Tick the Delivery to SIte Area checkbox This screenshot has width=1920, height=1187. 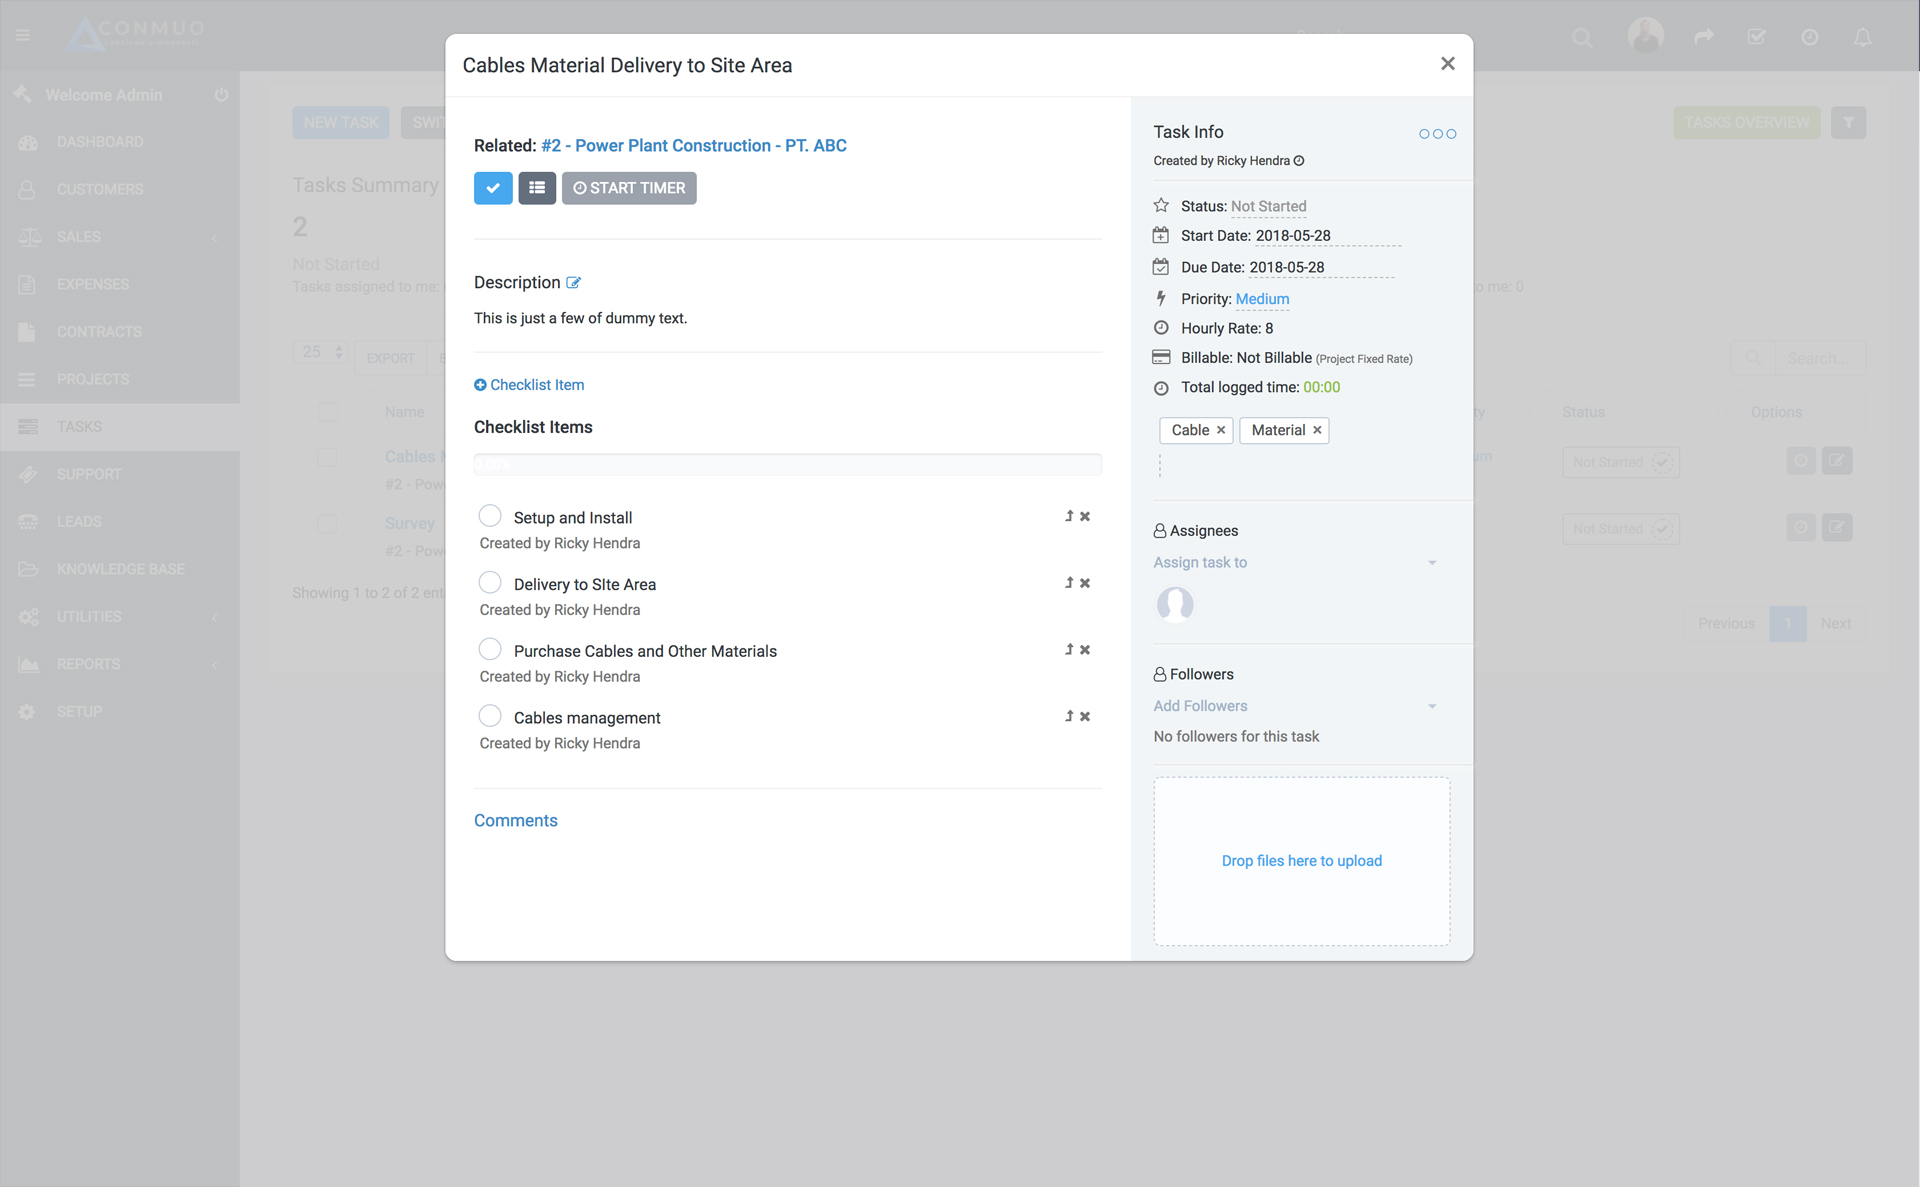coord(490,583)
